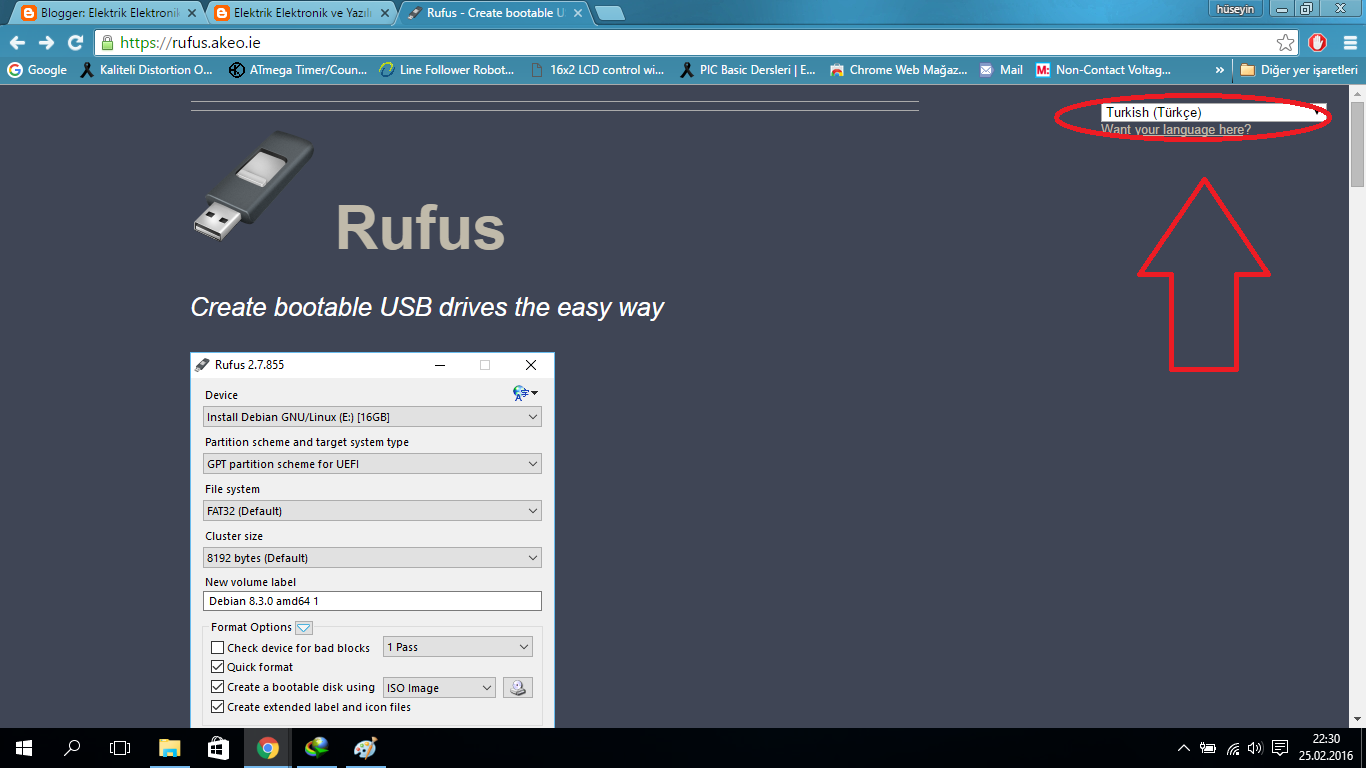Open File Explorer from the taskbar

tap(170, 748)
